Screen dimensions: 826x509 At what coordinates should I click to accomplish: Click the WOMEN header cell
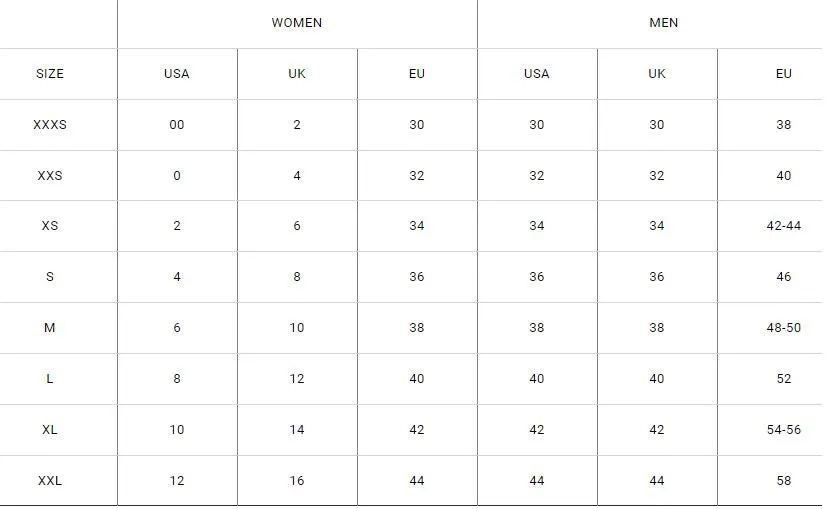click(297, 23)
